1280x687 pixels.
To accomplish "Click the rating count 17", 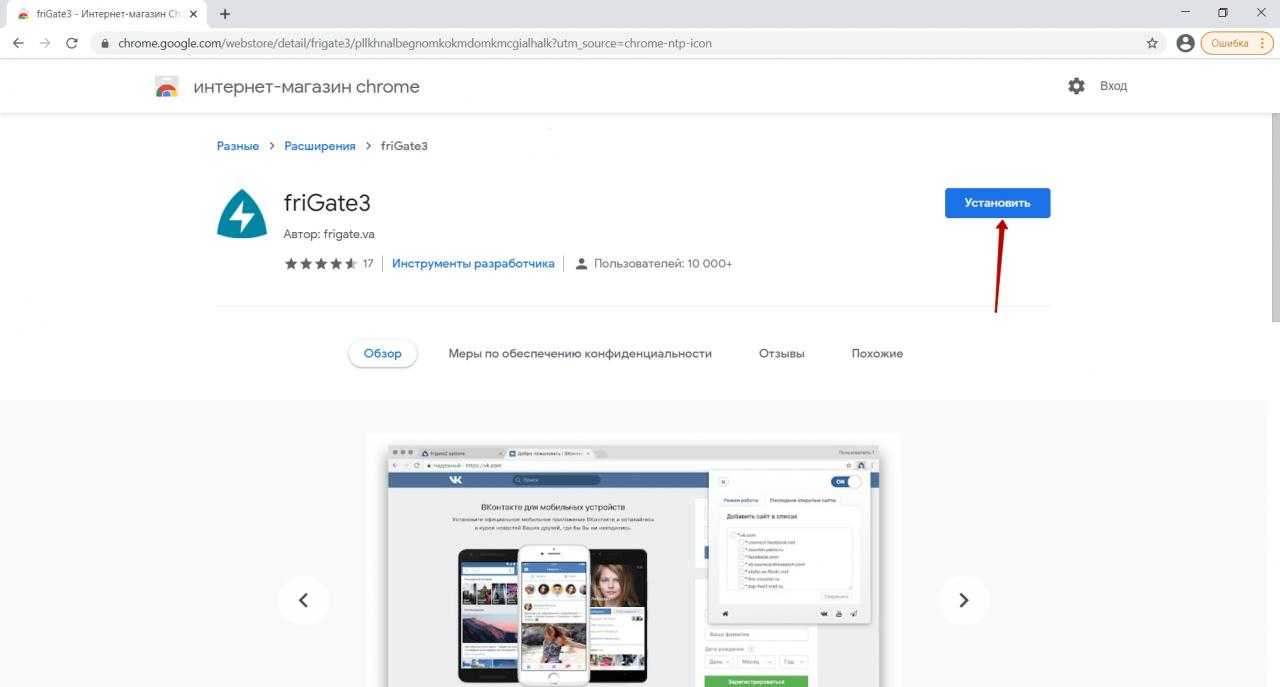I will pos(368,264).
